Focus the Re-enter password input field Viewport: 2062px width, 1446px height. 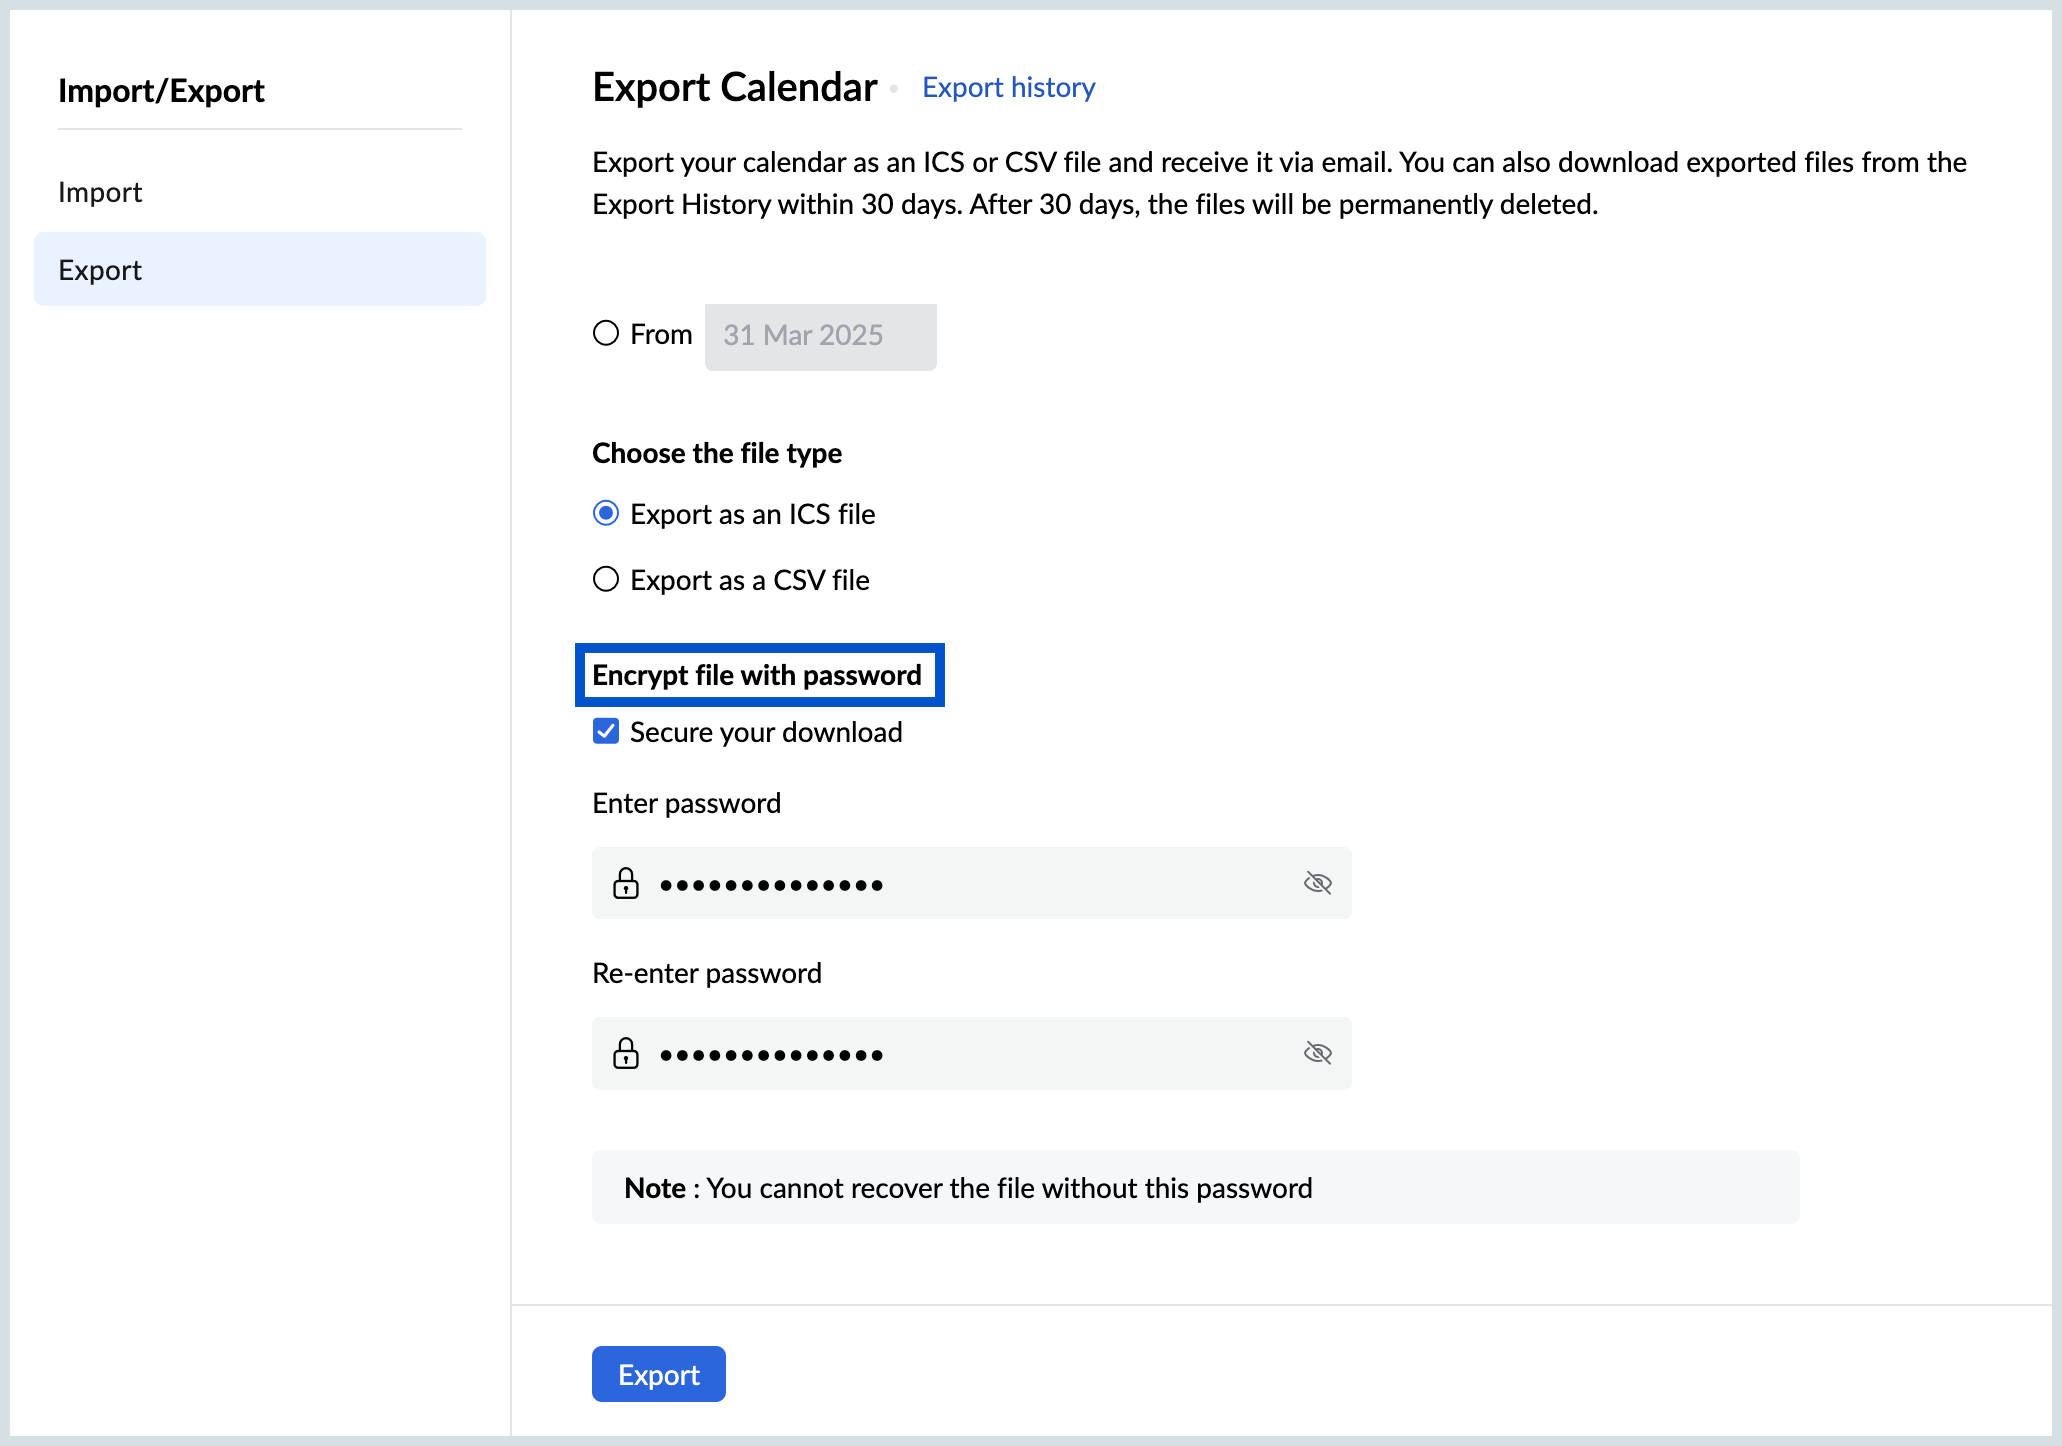coord(972,1053)
